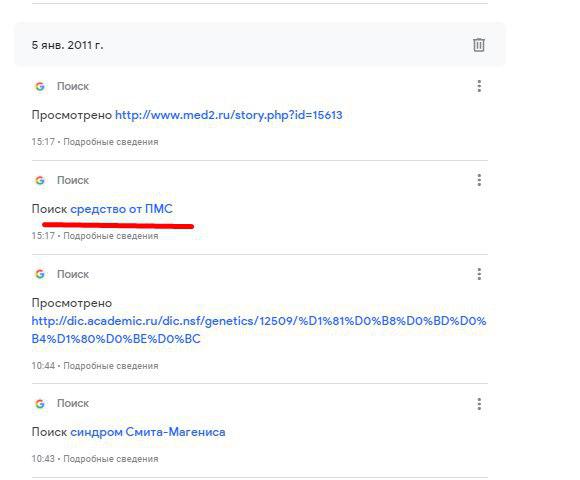Open three-dot menu for dic.academic.ru entry
Image resolution: width=580 pixels, height=480 pixels.
click(x=479, y=274)
